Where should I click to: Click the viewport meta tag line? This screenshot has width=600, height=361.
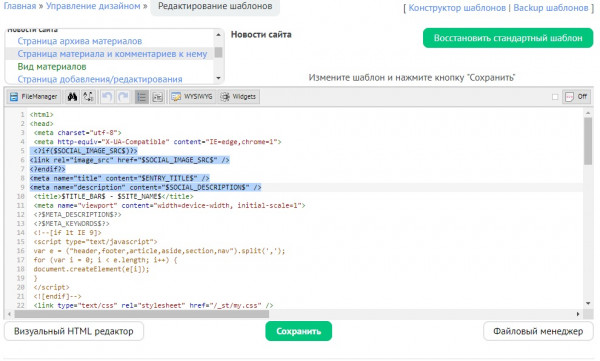(x=170, y=206)
